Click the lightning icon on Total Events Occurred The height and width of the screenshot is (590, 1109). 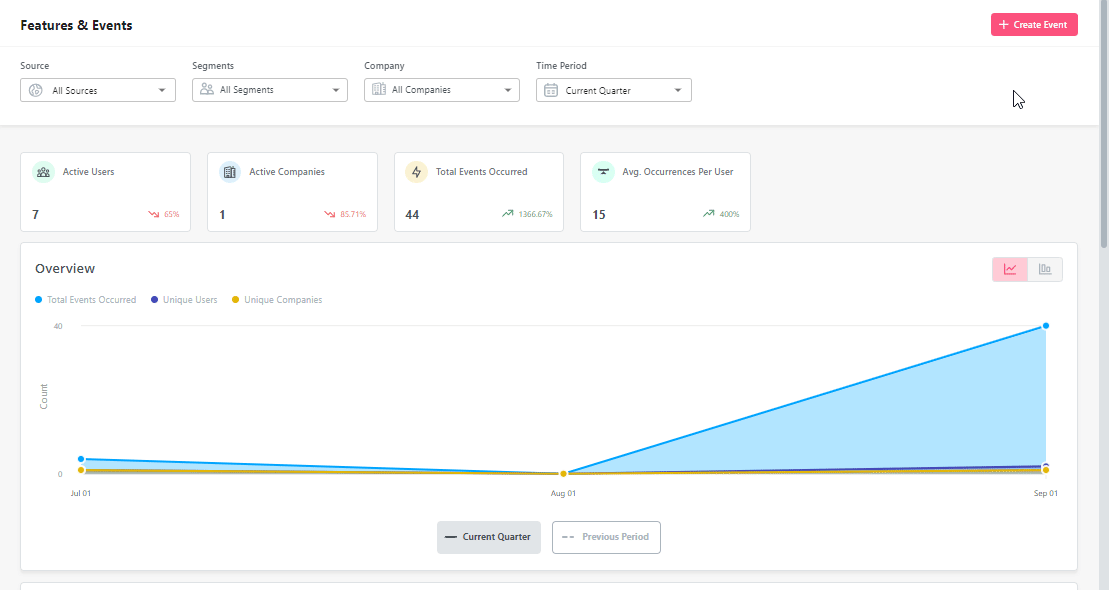pyautogui.click(x=416, y=171)
